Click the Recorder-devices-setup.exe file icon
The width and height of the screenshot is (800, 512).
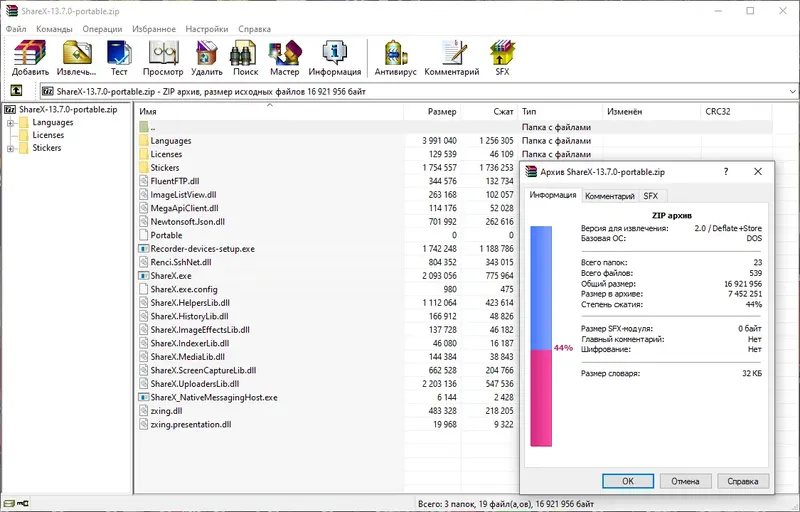pos(143,248)
